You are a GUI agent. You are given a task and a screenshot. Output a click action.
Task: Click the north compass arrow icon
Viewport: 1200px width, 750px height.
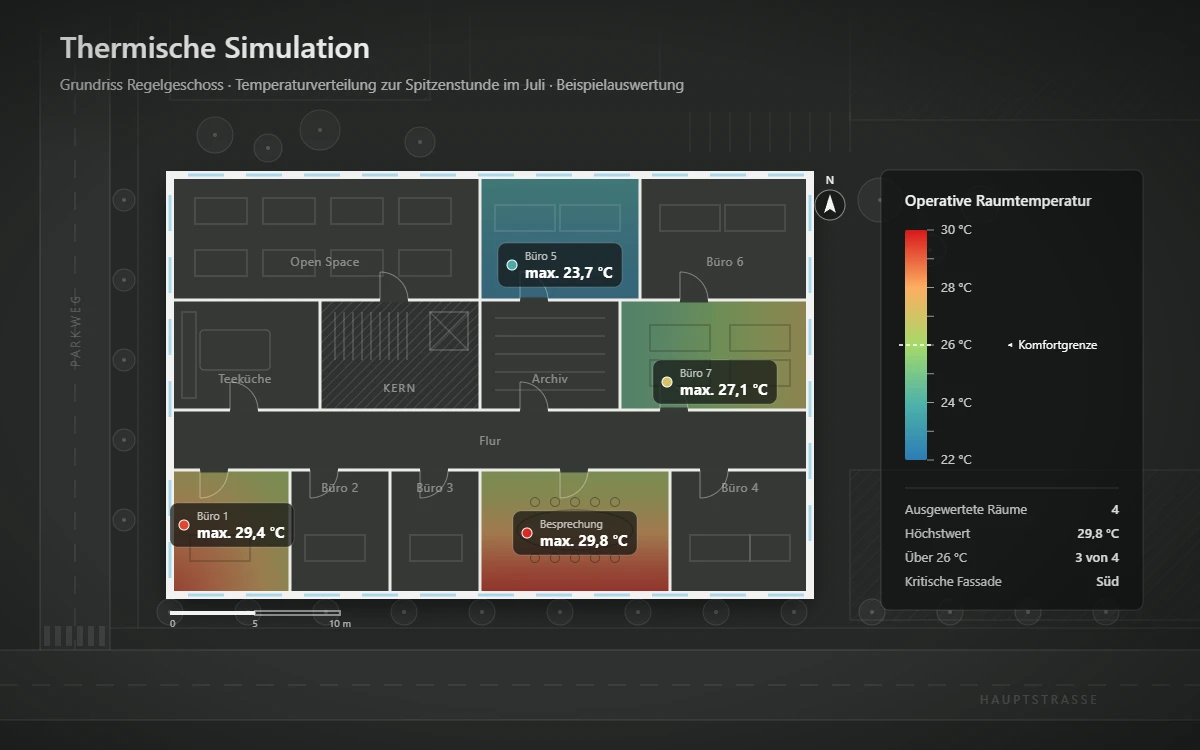point(830,205)
